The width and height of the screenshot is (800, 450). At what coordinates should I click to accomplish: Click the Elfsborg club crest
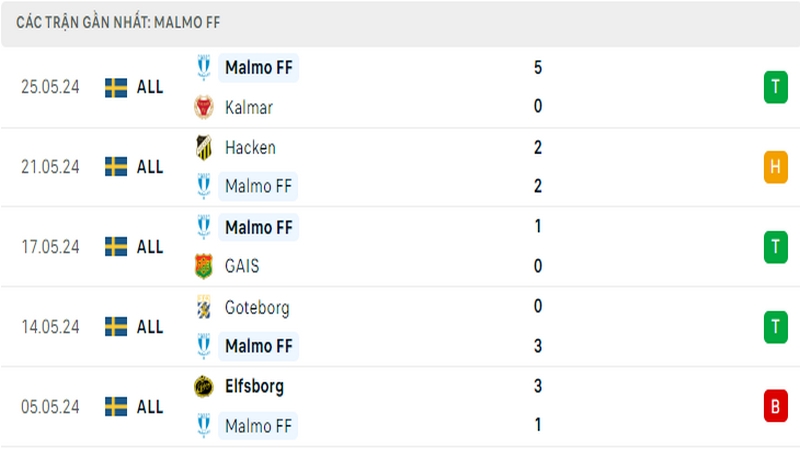pos(204,386)
